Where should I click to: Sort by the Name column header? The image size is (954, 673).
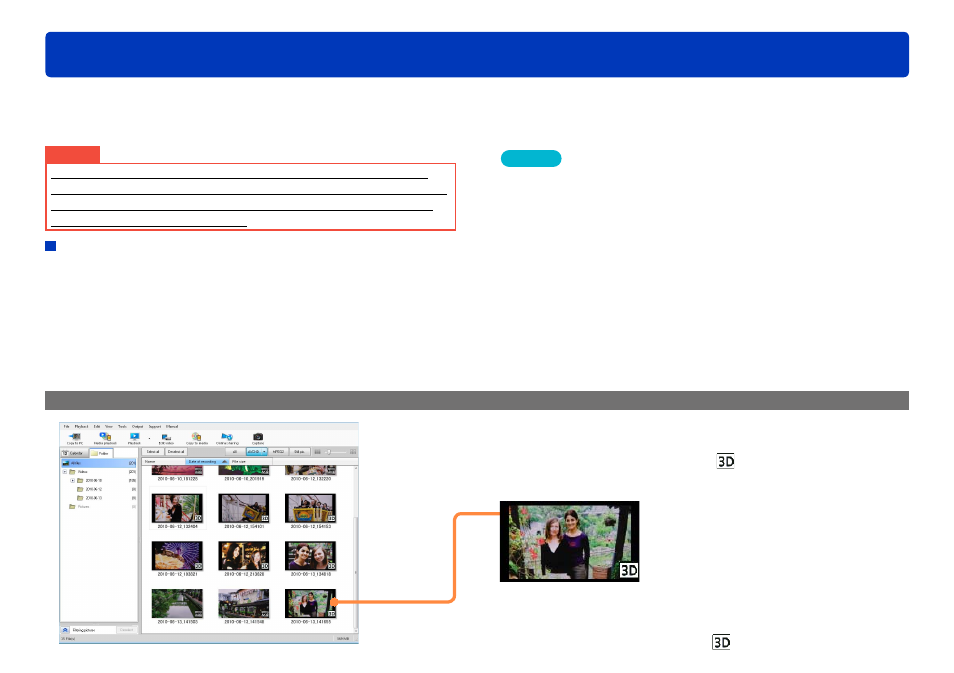(x=163, y=462)
